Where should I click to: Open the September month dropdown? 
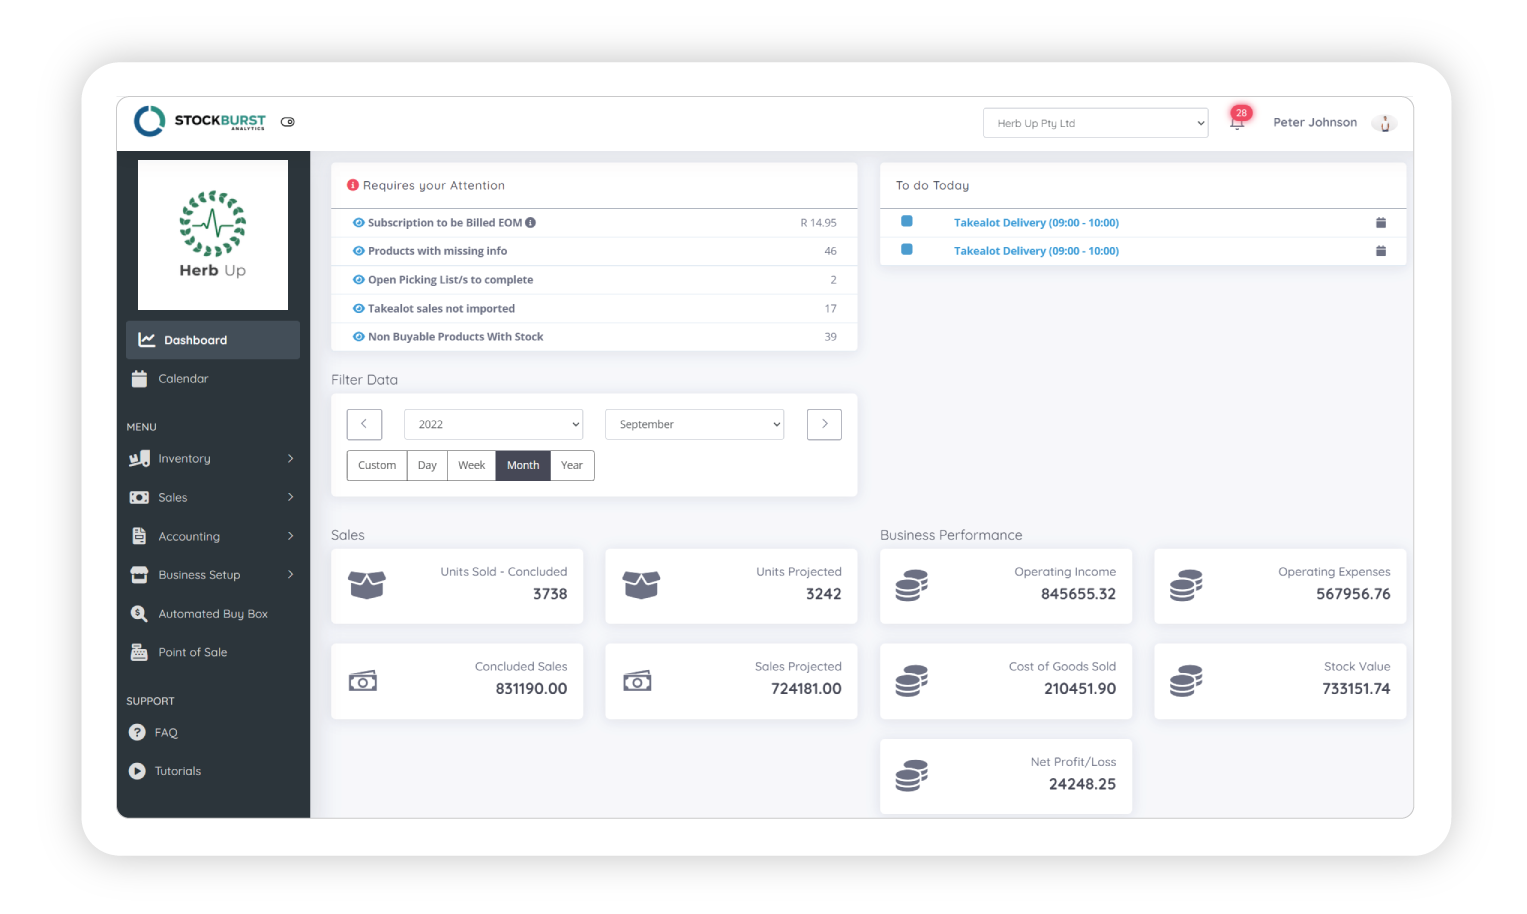pyautogui.click(x=694, y=424)
